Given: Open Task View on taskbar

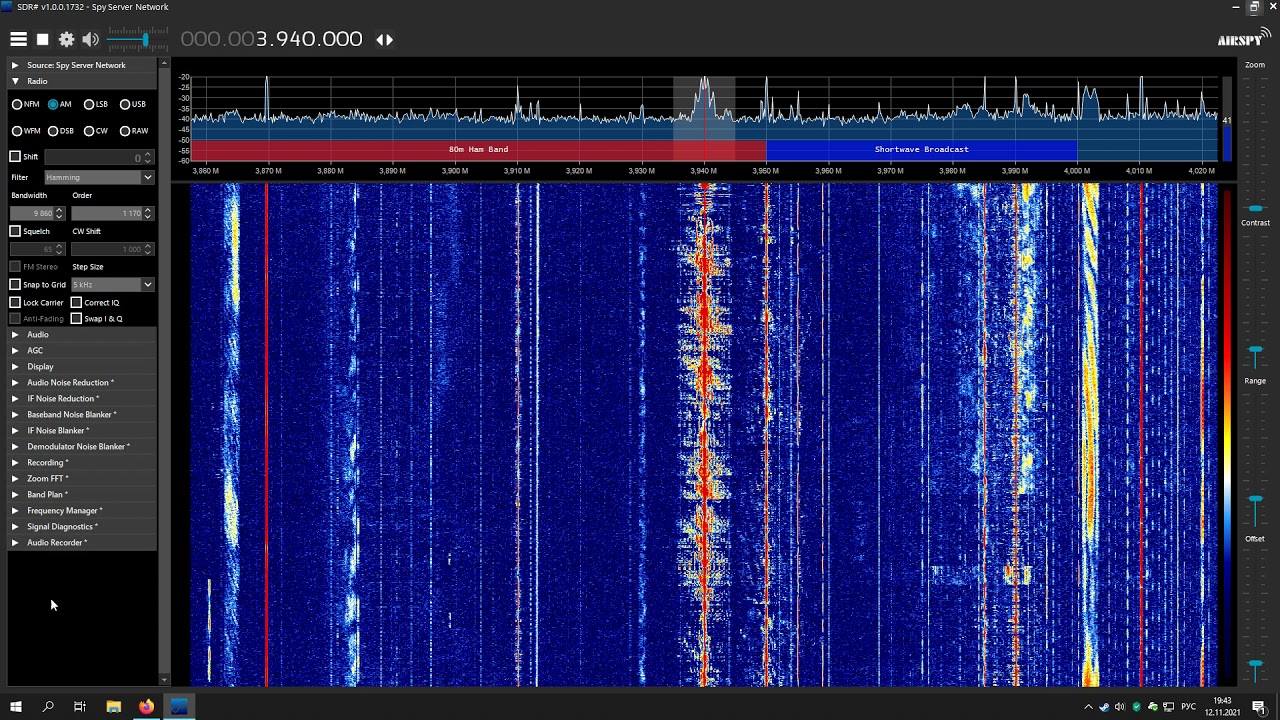Looking at the screenshot, I should [x=80, y=707].
